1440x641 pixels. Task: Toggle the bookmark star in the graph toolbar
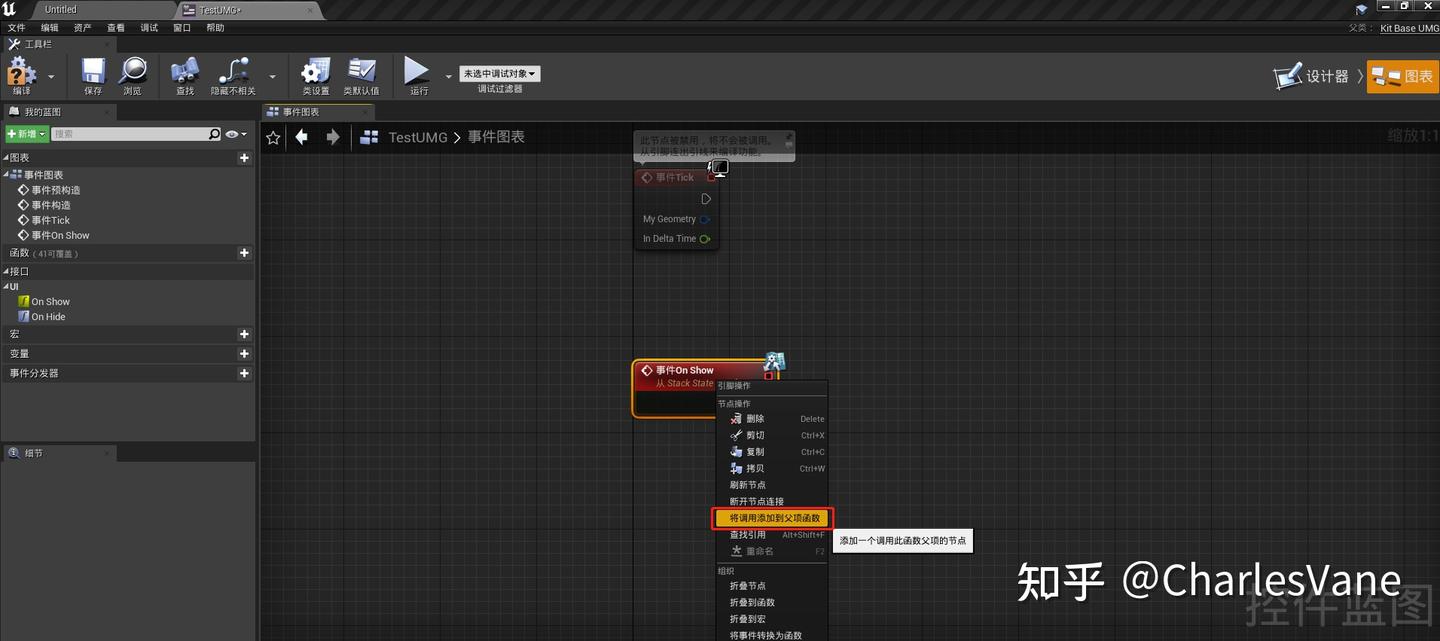coord(273,137)
